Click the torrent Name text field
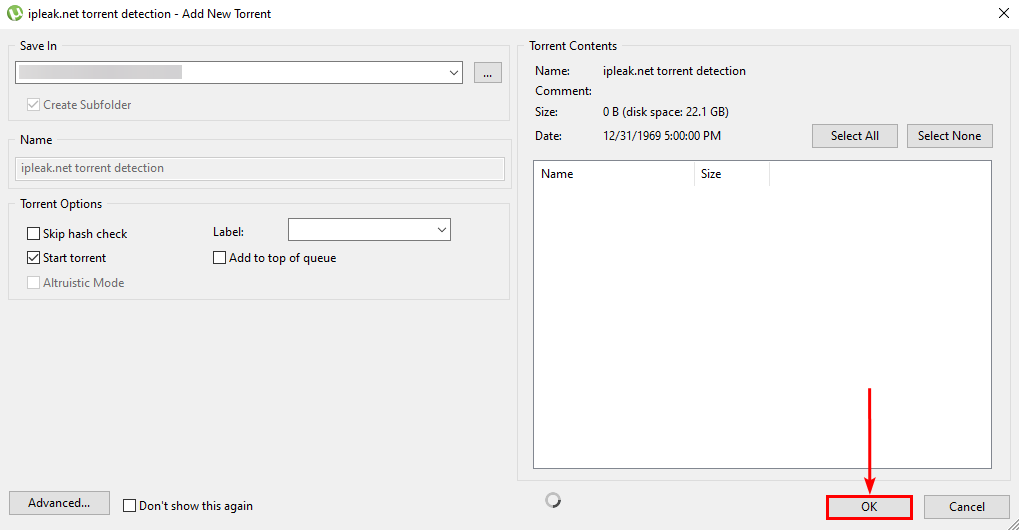This screenshot has height=530, width=1019. [x=260, y=168]
